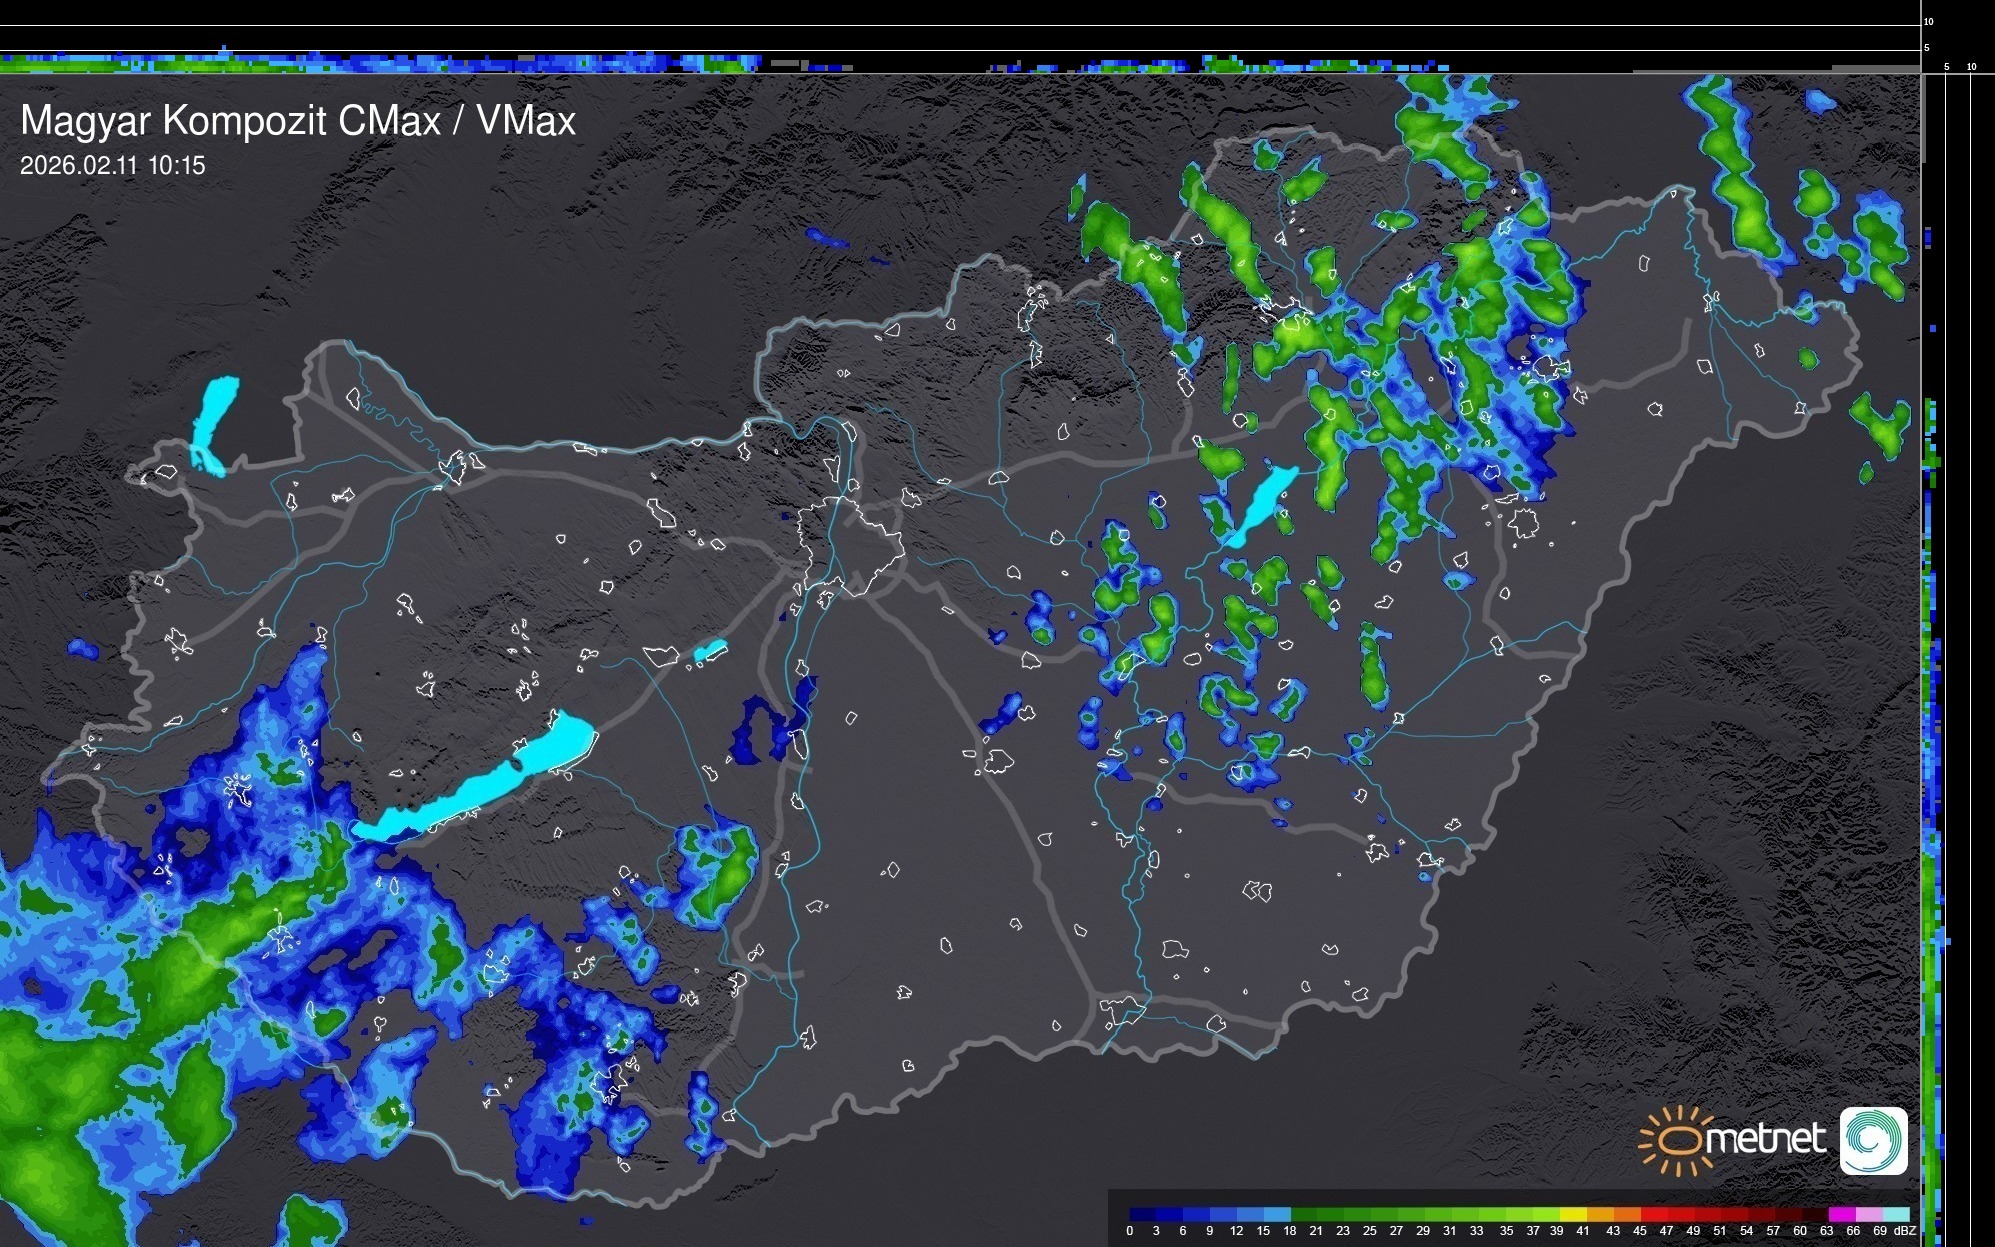
Task: Click the top horizontal VMax cross-section strip
Action: tap(960, 62)
